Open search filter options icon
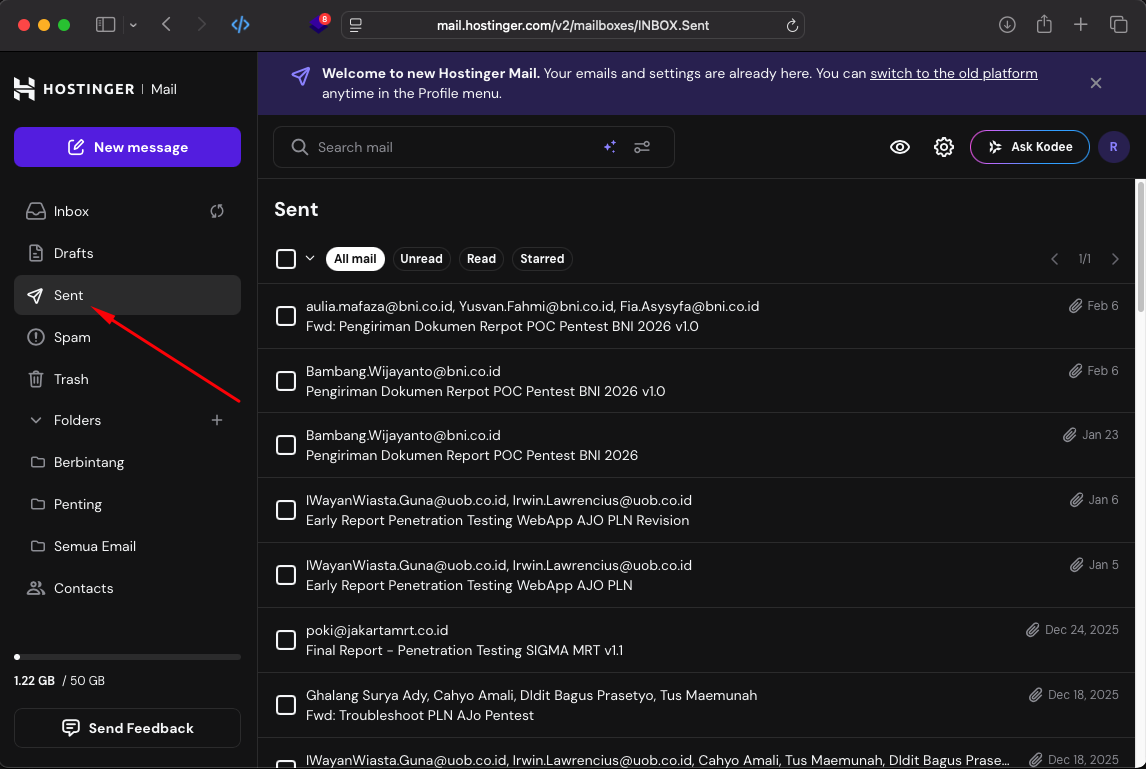Viewport: 1146px width, 769px height. pyautogui.click(x=642, y=147)
